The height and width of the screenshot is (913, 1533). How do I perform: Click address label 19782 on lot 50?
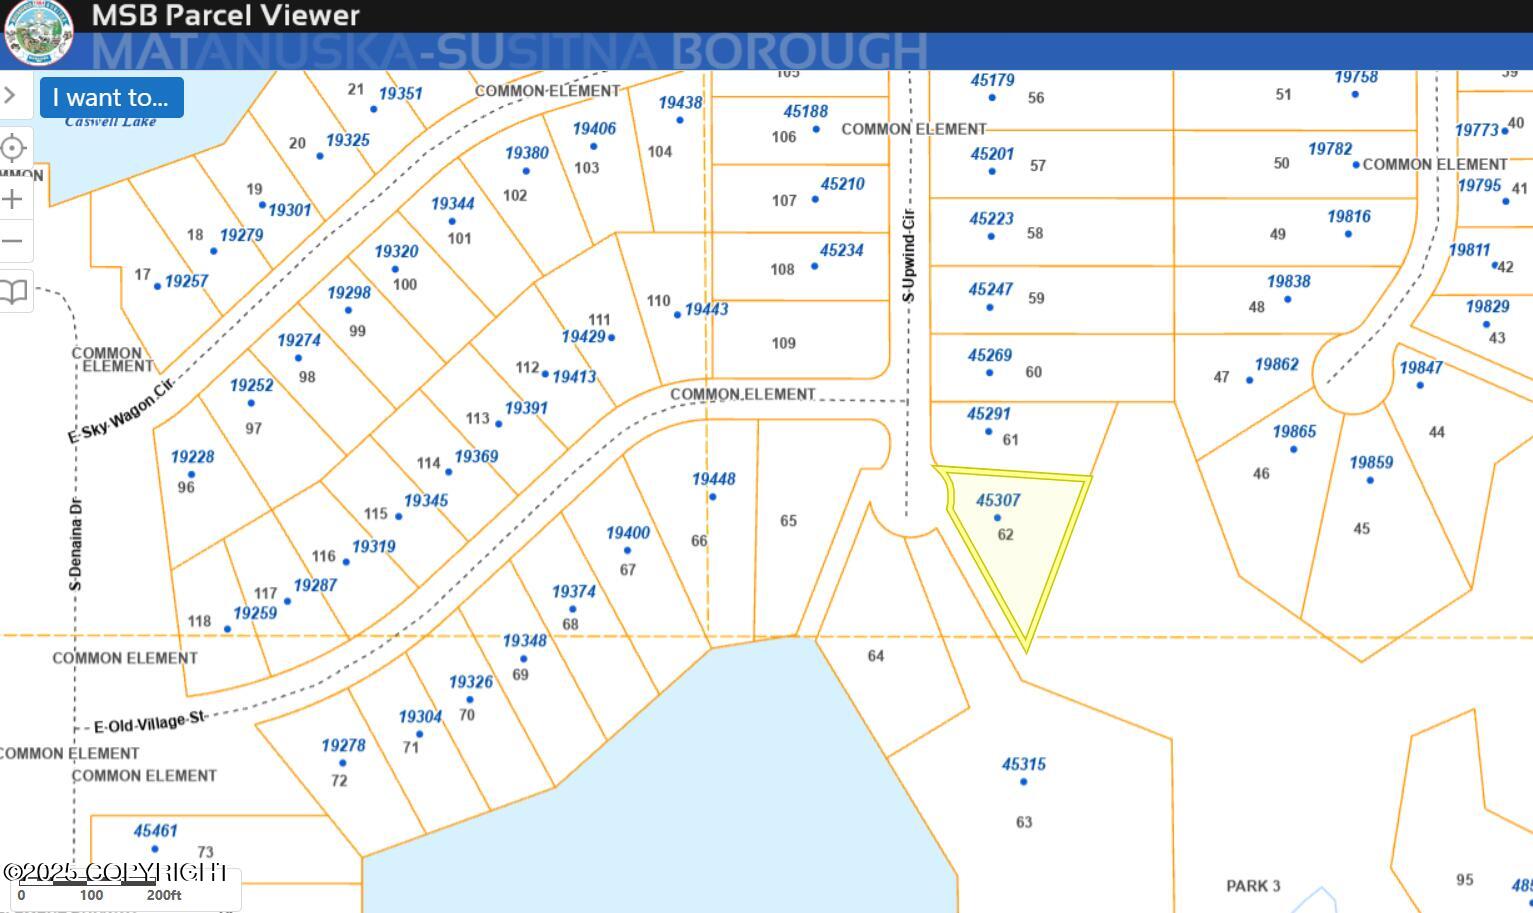click(1330, 148)
